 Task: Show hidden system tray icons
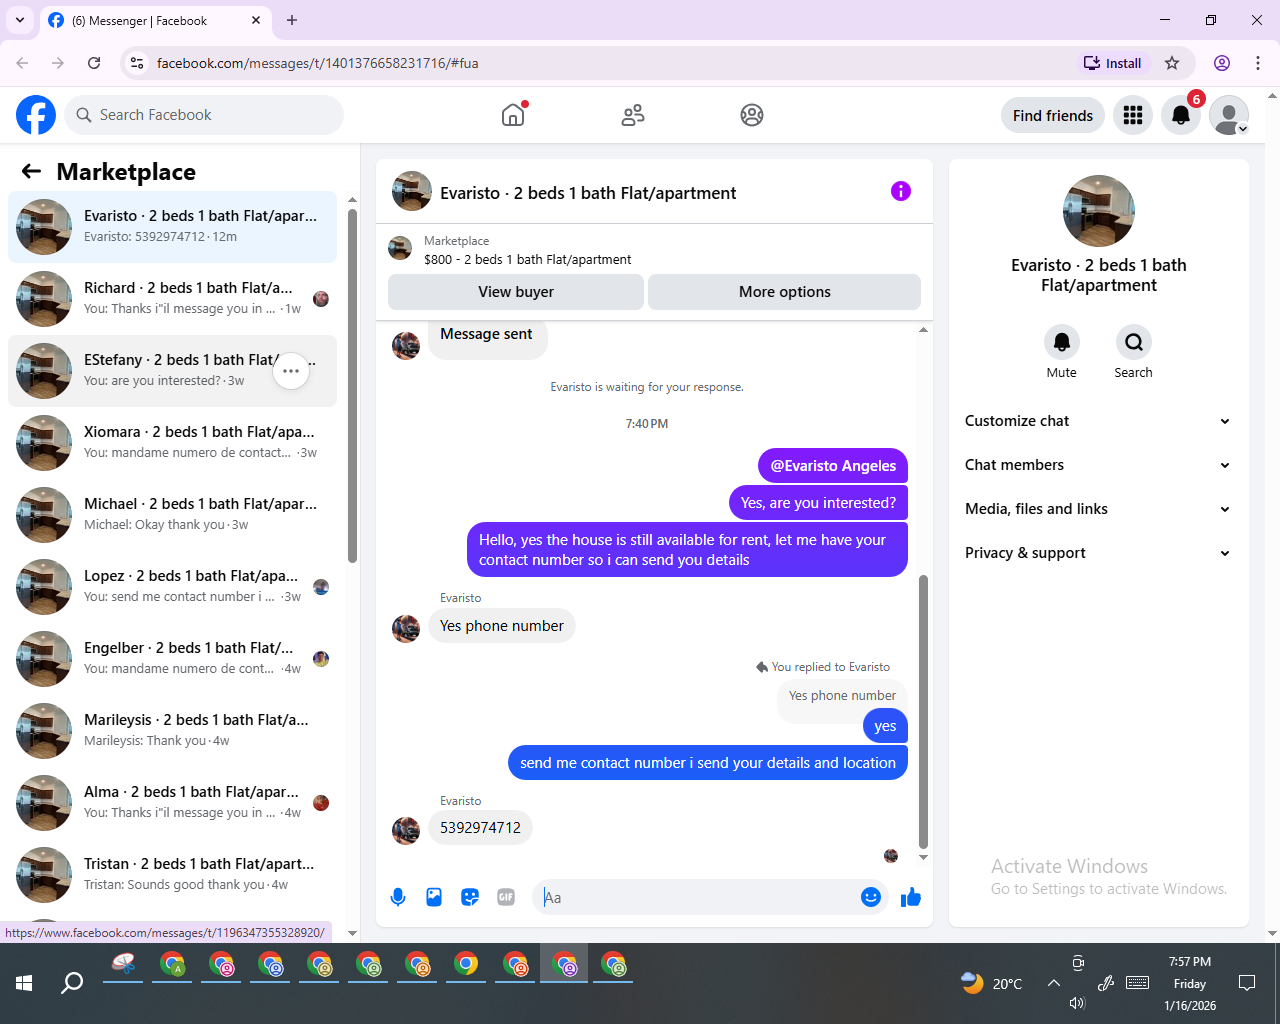[1054, 983]
